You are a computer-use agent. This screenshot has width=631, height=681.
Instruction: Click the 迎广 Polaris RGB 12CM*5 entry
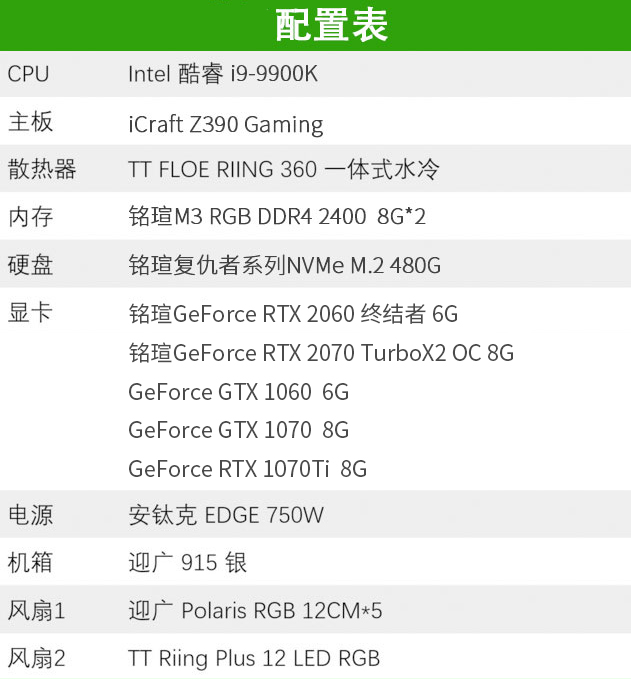255,610
